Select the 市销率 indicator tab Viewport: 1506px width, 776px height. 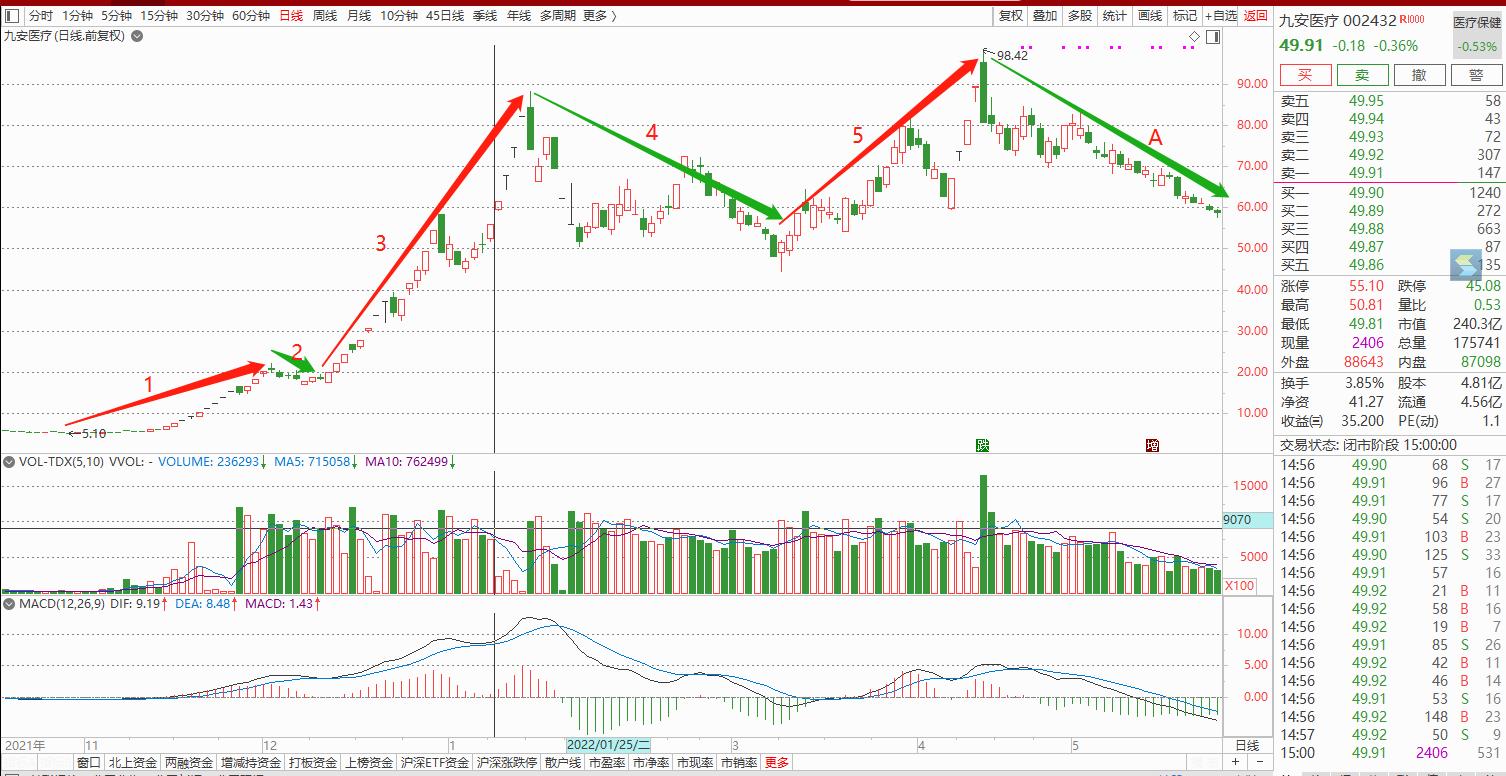click(x=740, y=762)
